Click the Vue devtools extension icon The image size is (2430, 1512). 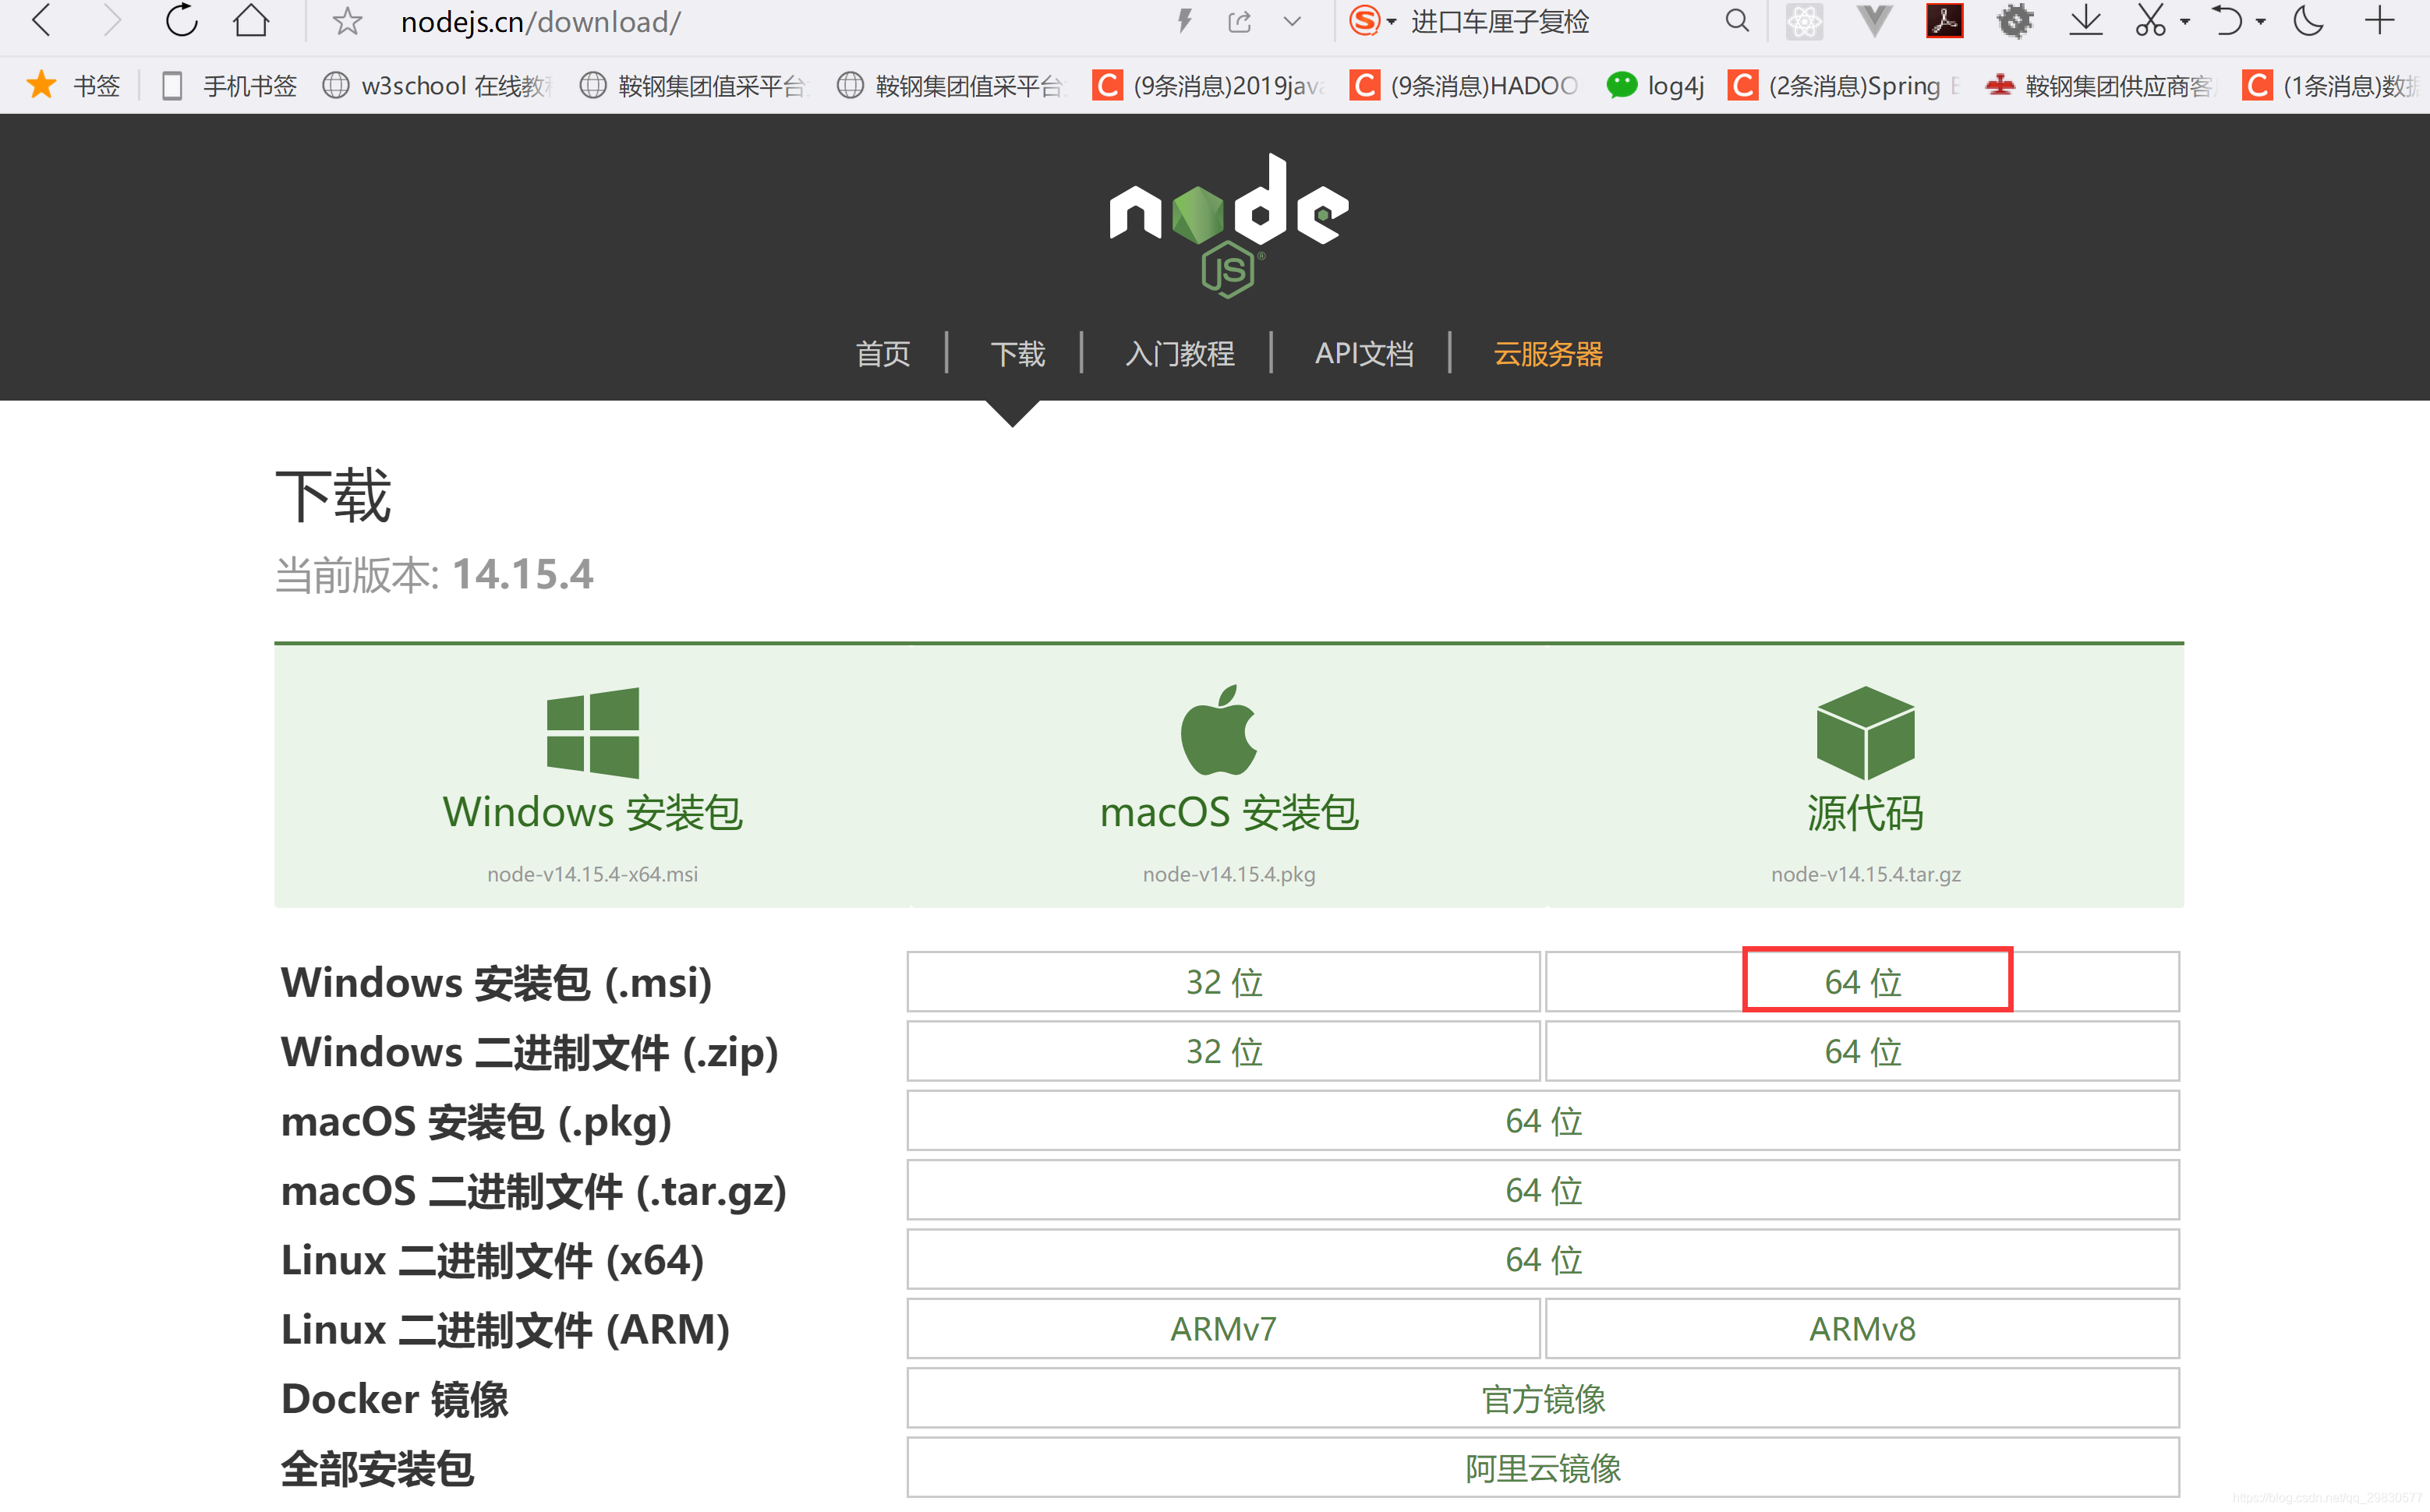click(x=1873, y=21)
